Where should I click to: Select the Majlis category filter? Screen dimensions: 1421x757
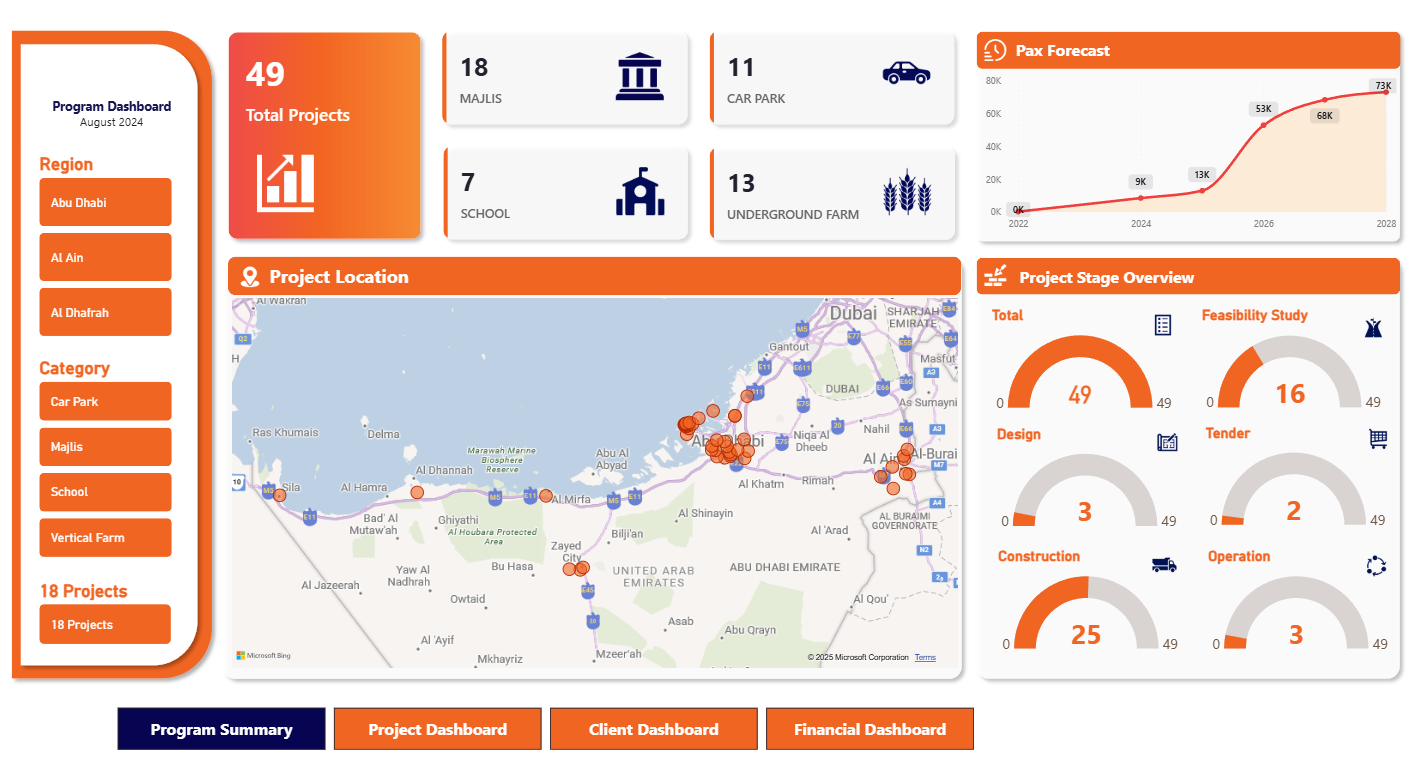coord(105,447)
